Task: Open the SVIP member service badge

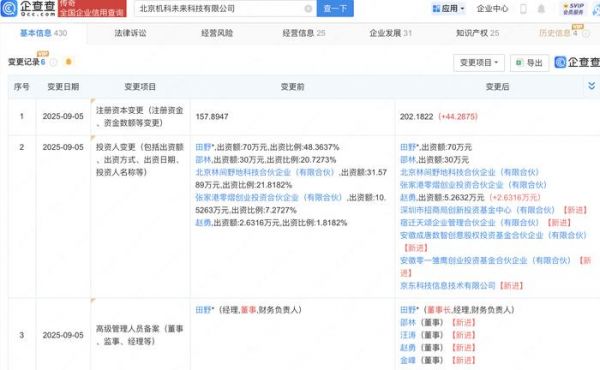Action: (x=573, y=8)
